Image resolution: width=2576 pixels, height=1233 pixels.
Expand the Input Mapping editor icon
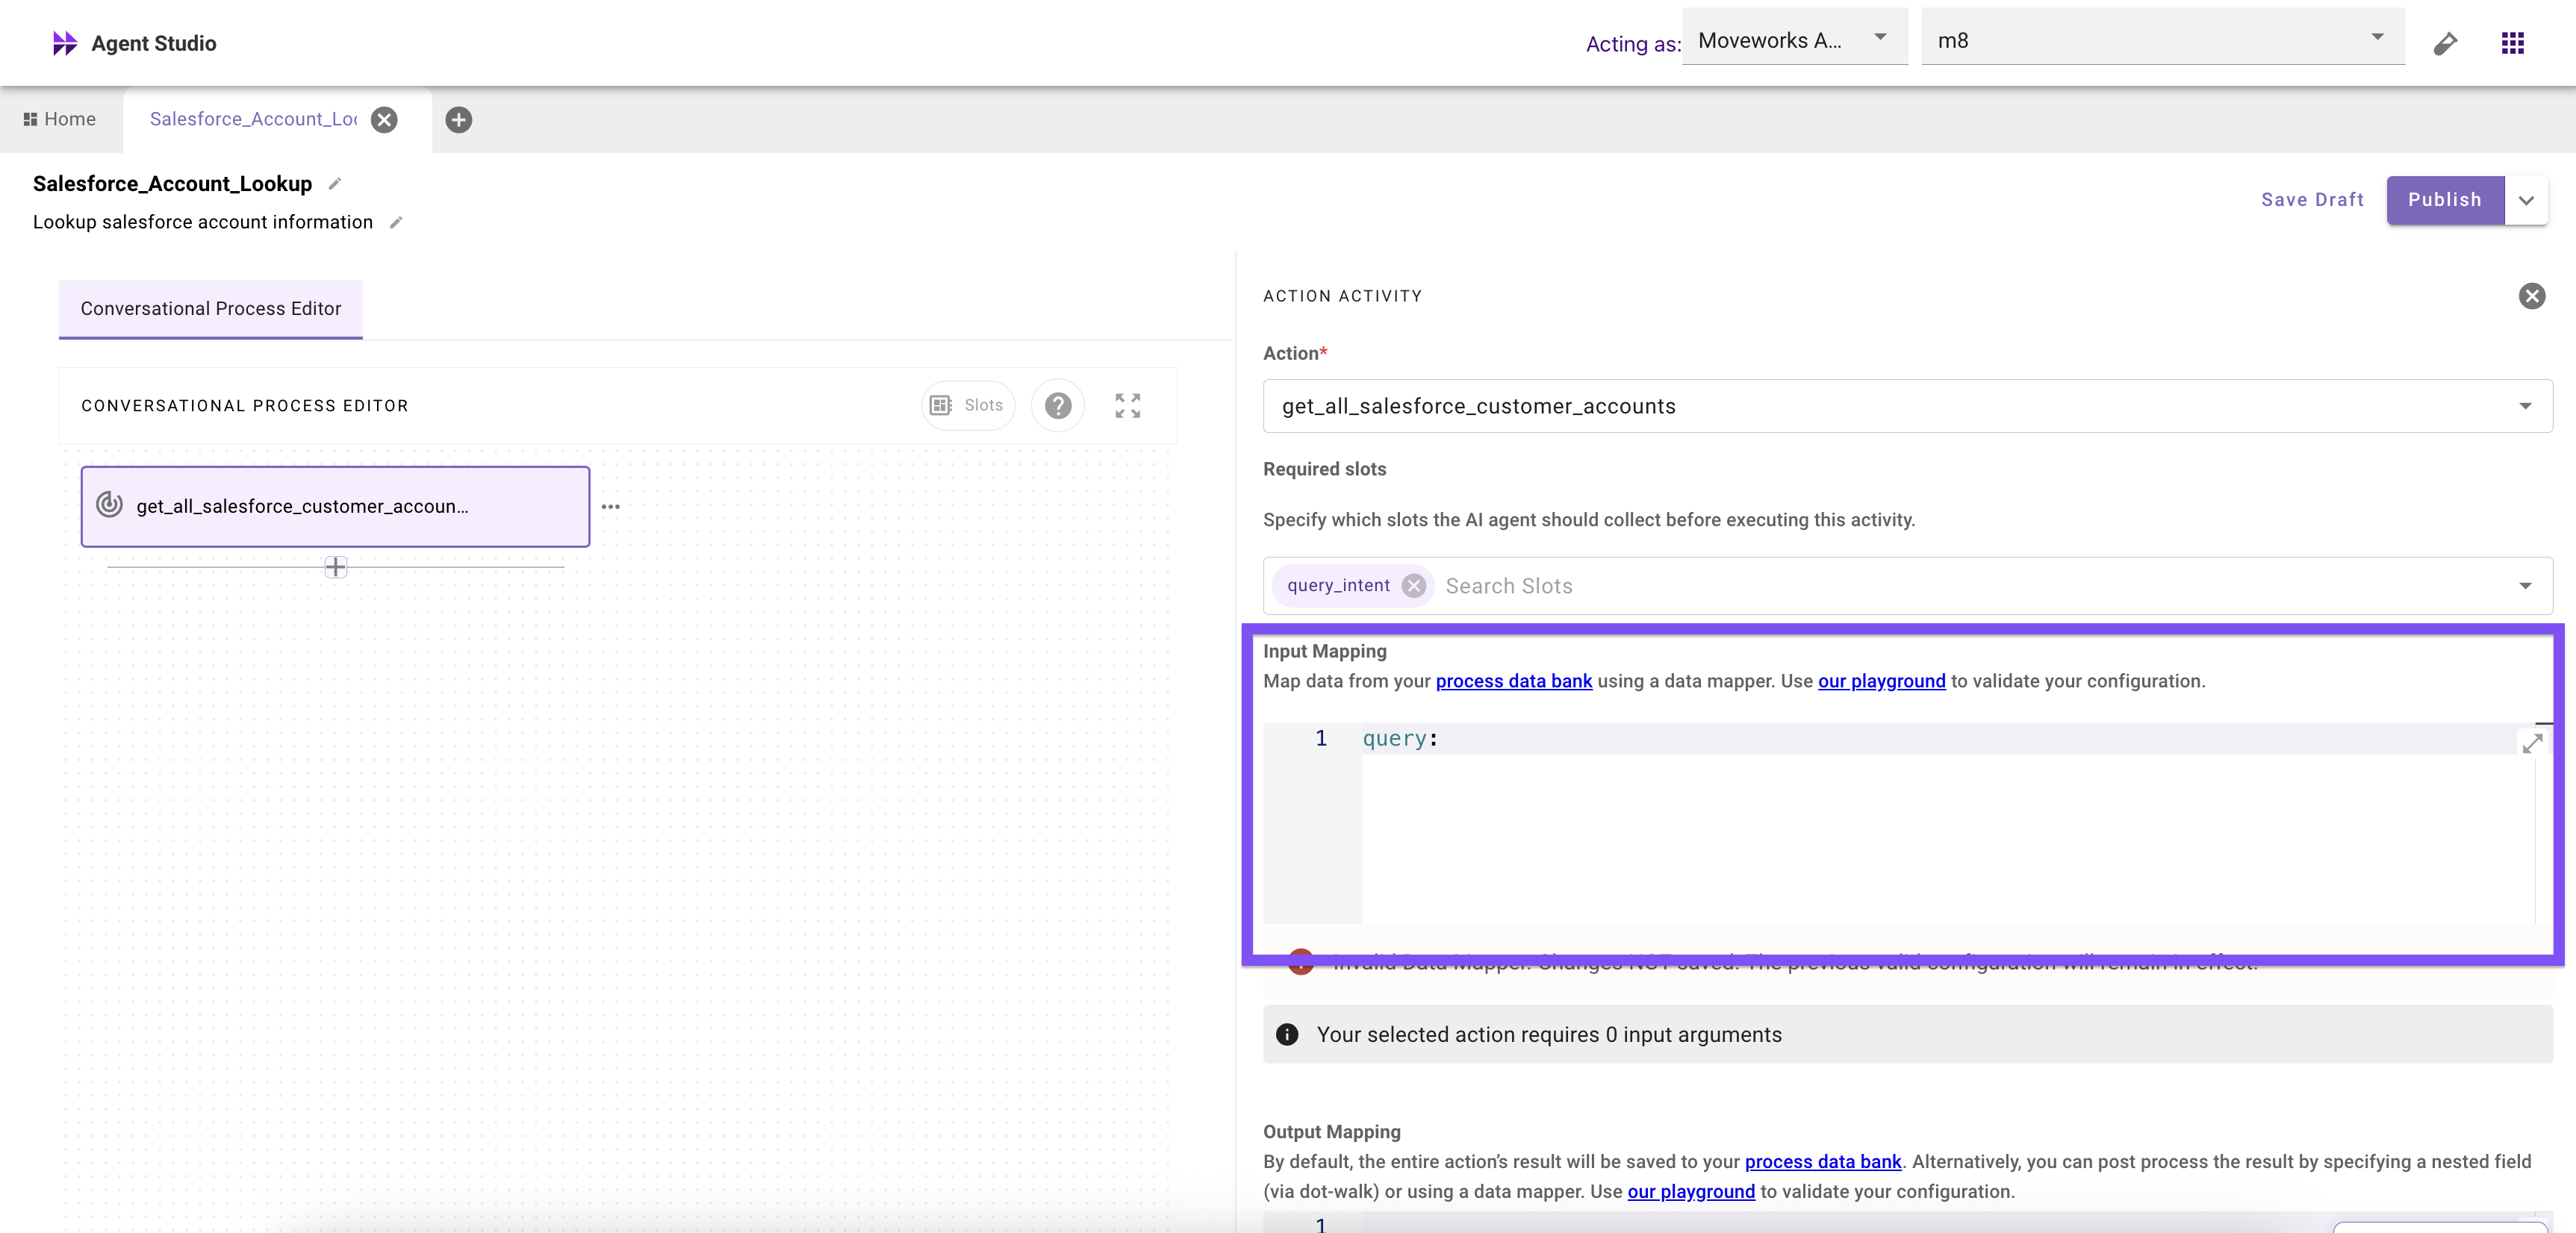[x=2532, y=743]
